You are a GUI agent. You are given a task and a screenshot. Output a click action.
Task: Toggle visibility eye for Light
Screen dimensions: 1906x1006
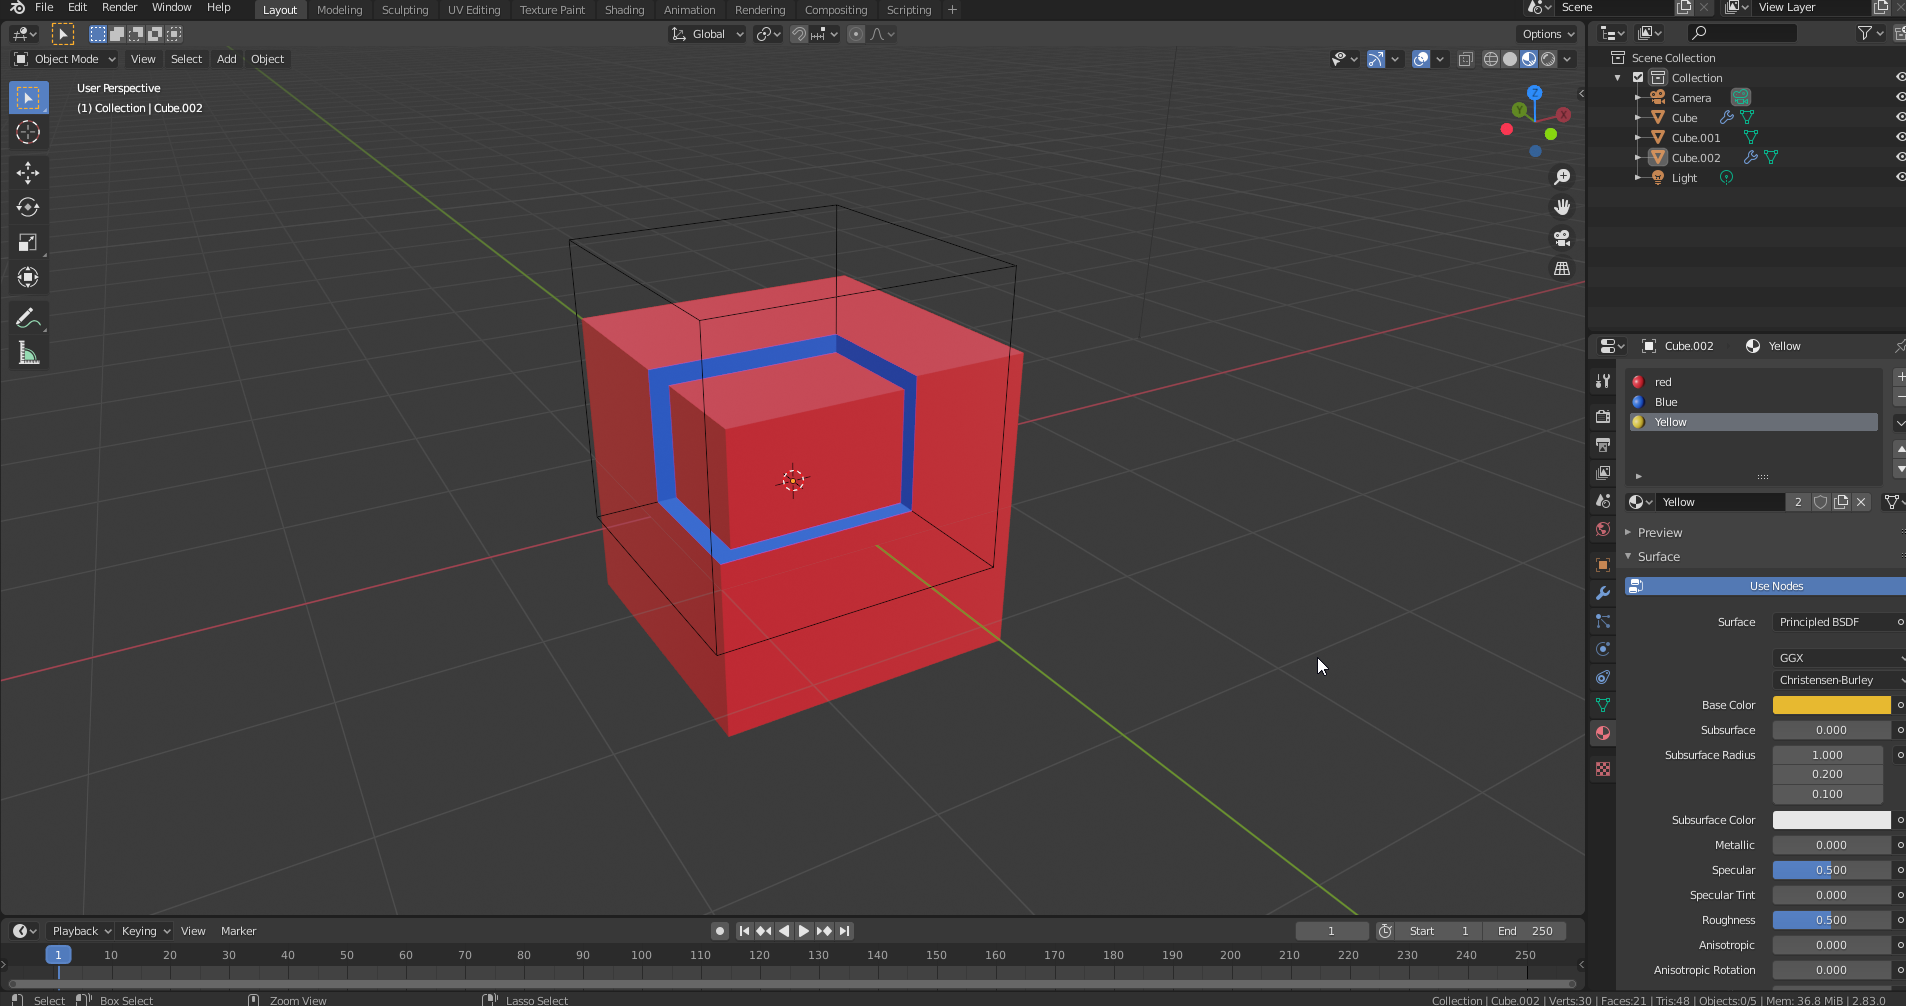(1900, 177)
